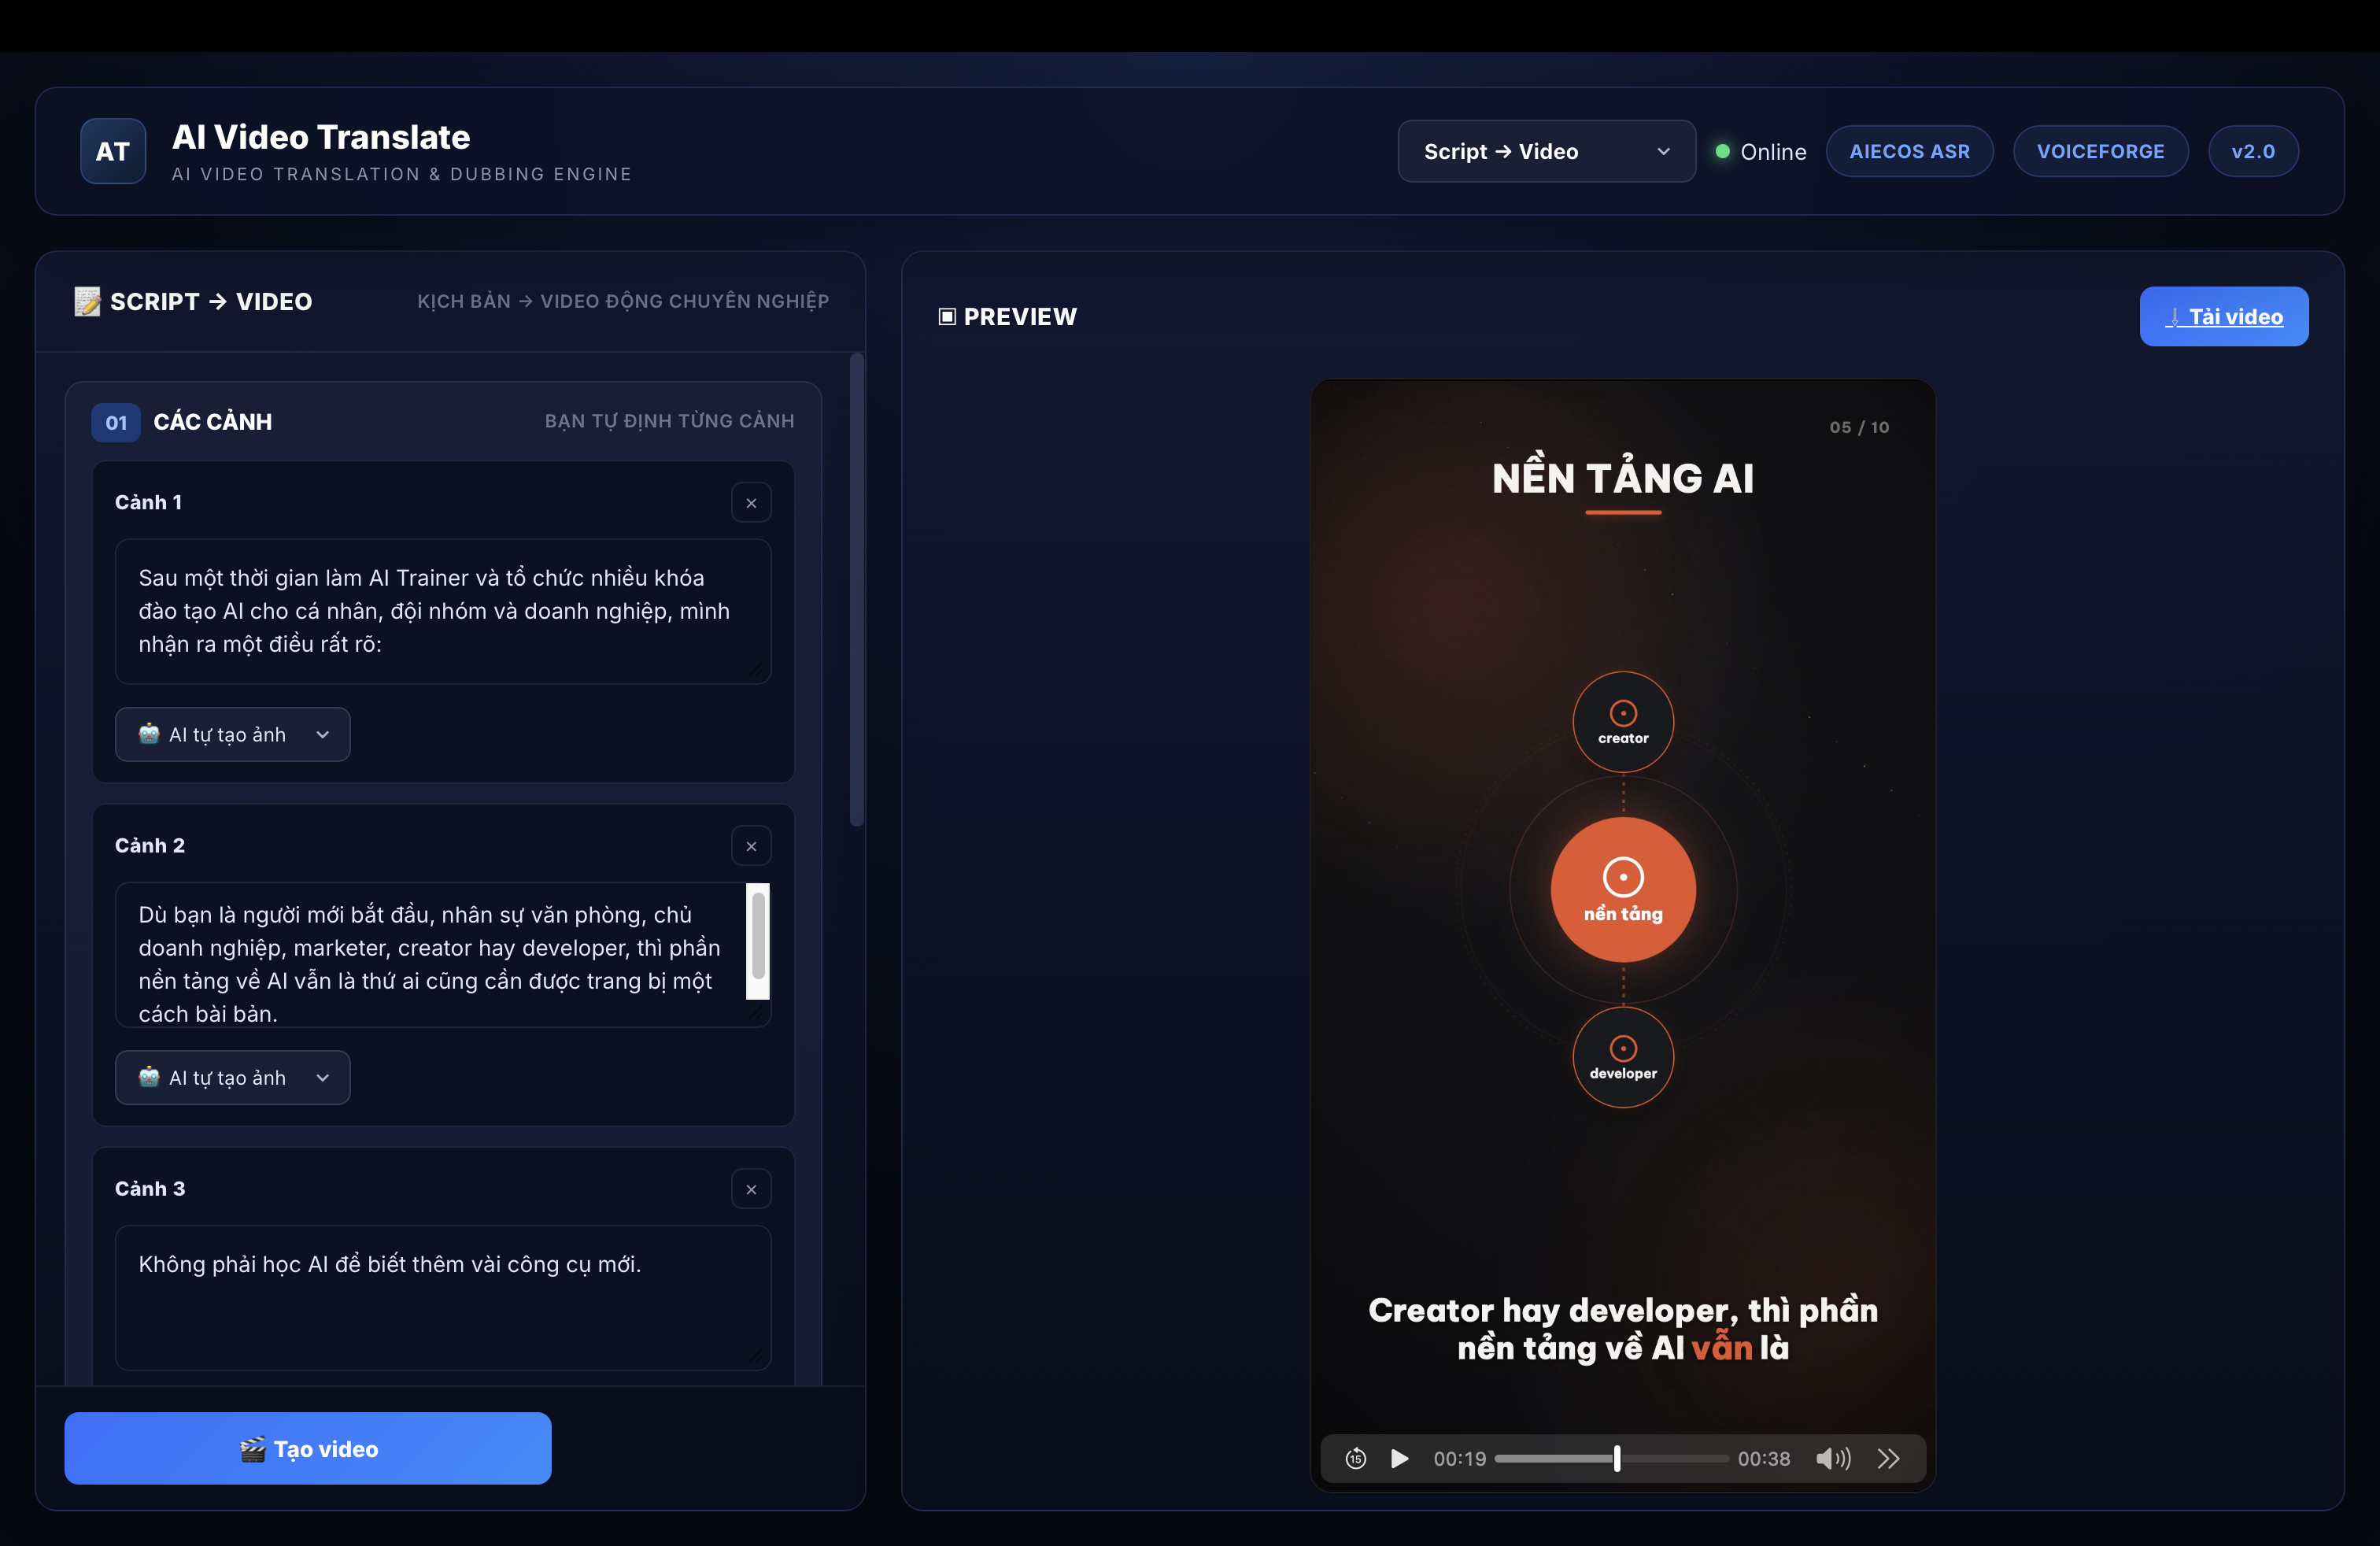
Task: Click the v2.0 version badge
Action: click(x=2253, y=151)
